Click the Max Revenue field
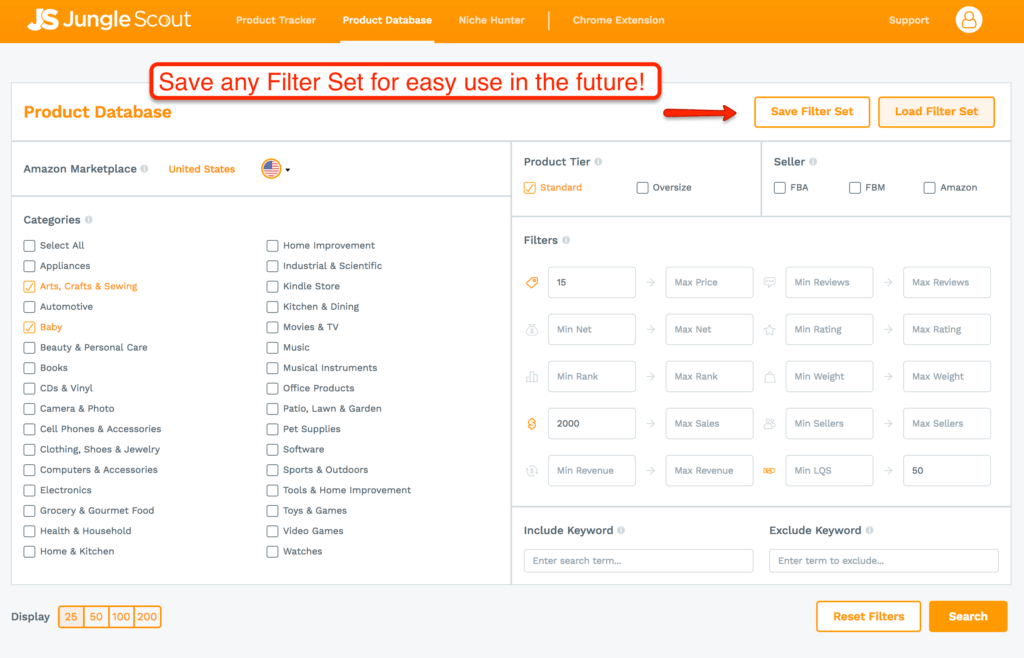1024x658 pixels. 709,471
